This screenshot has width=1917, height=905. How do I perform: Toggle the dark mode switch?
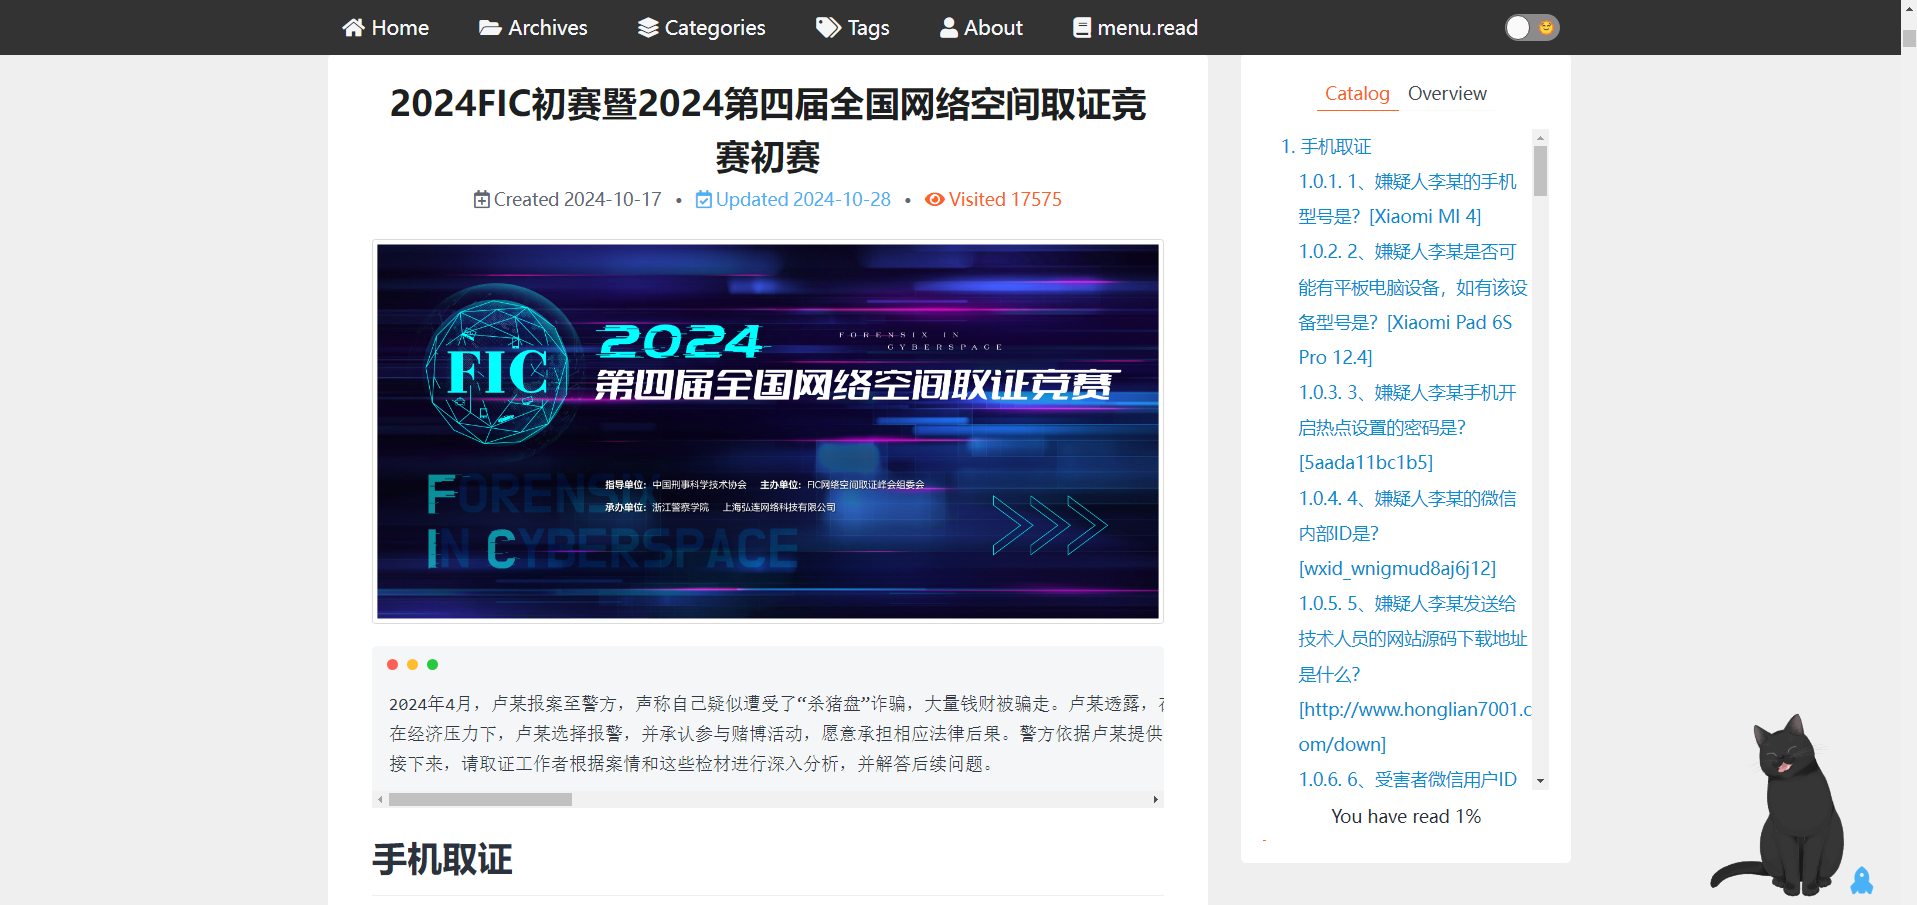tap(1531, 28)
